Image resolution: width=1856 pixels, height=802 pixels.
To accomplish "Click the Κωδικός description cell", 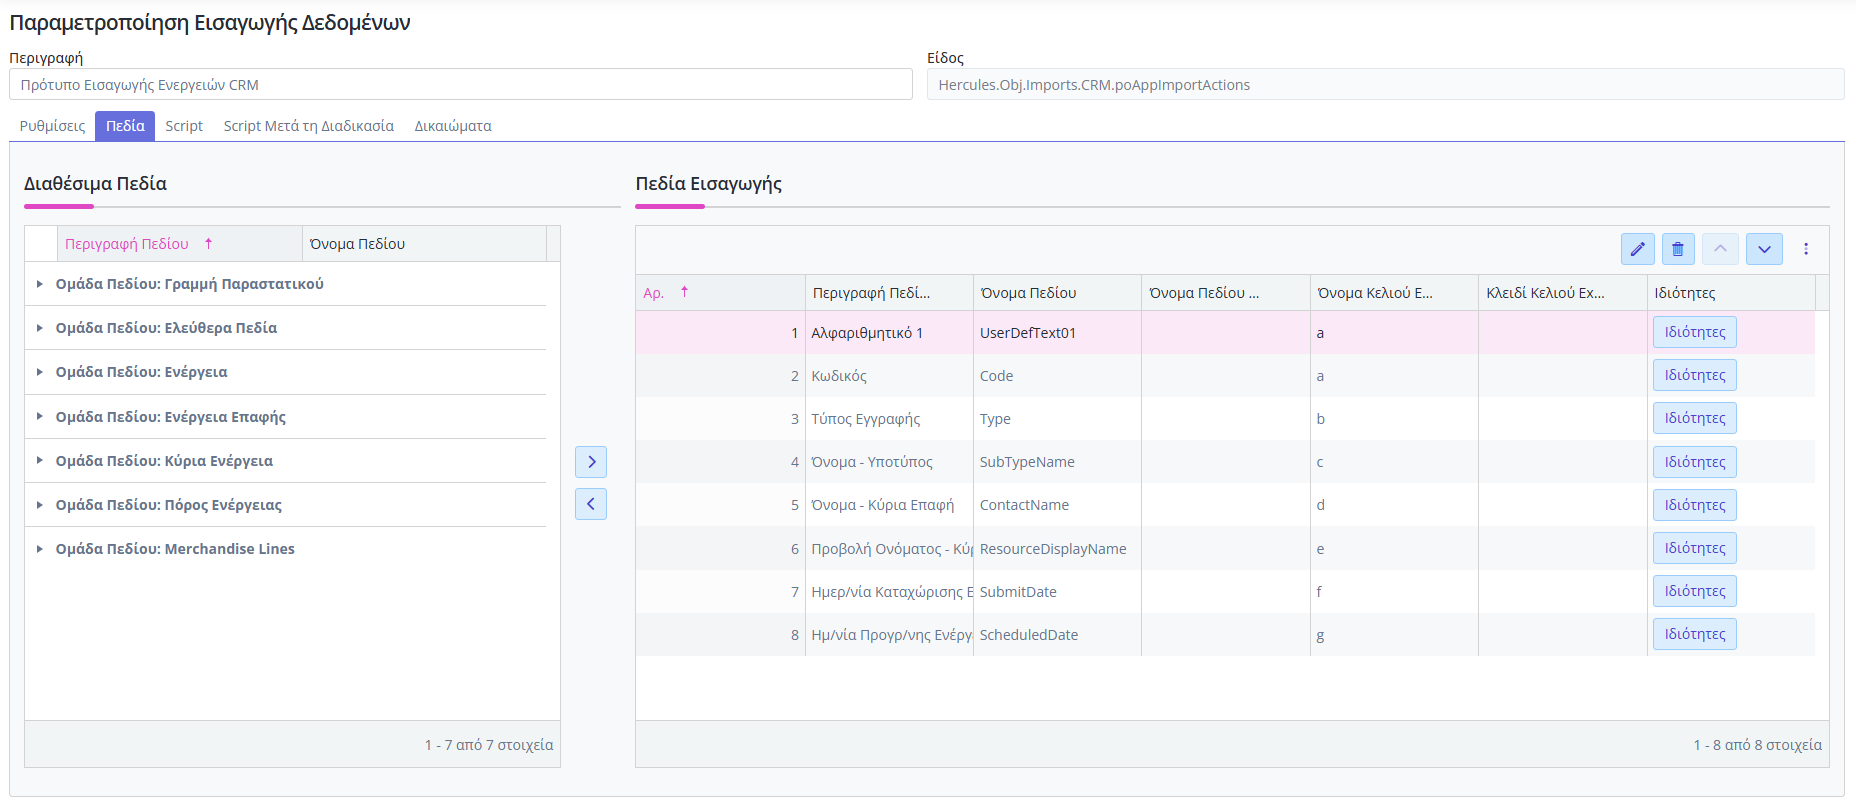I will (x=889, y=376).
